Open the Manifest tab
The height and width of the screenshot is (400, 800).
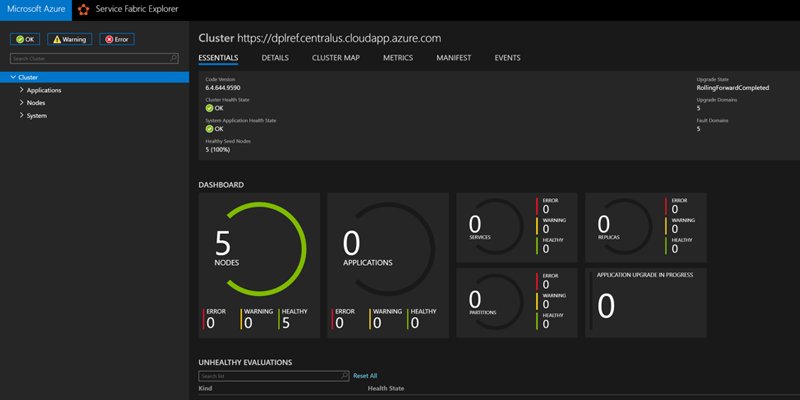click(454, 58)
